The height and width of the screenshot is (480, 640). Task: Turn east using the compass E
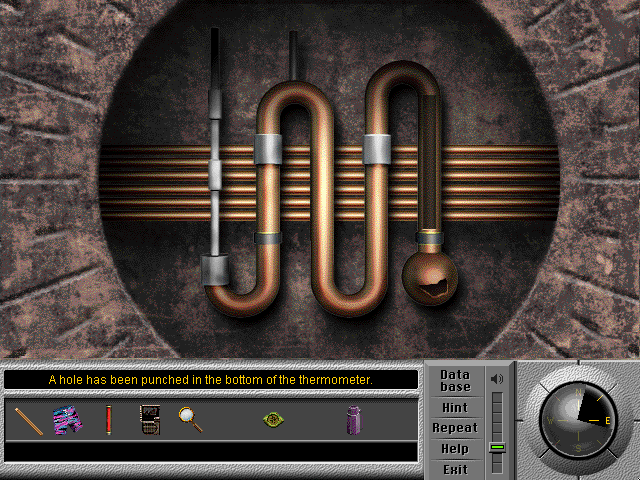[606, 421]
